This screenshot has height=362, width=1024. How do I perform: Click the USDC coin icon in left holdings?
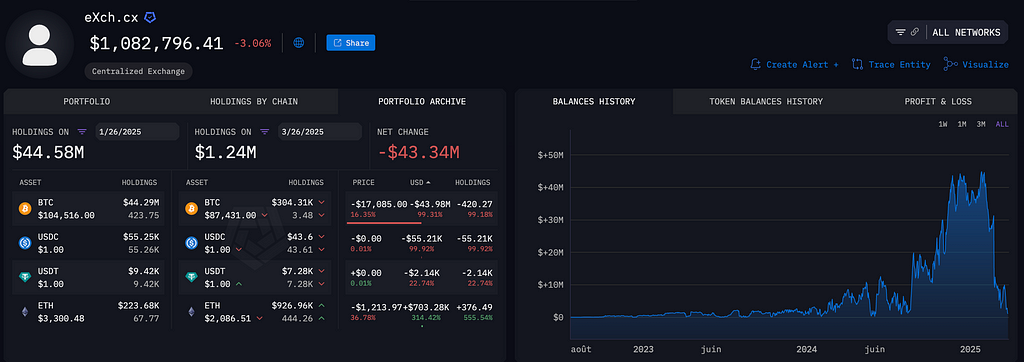25,243
